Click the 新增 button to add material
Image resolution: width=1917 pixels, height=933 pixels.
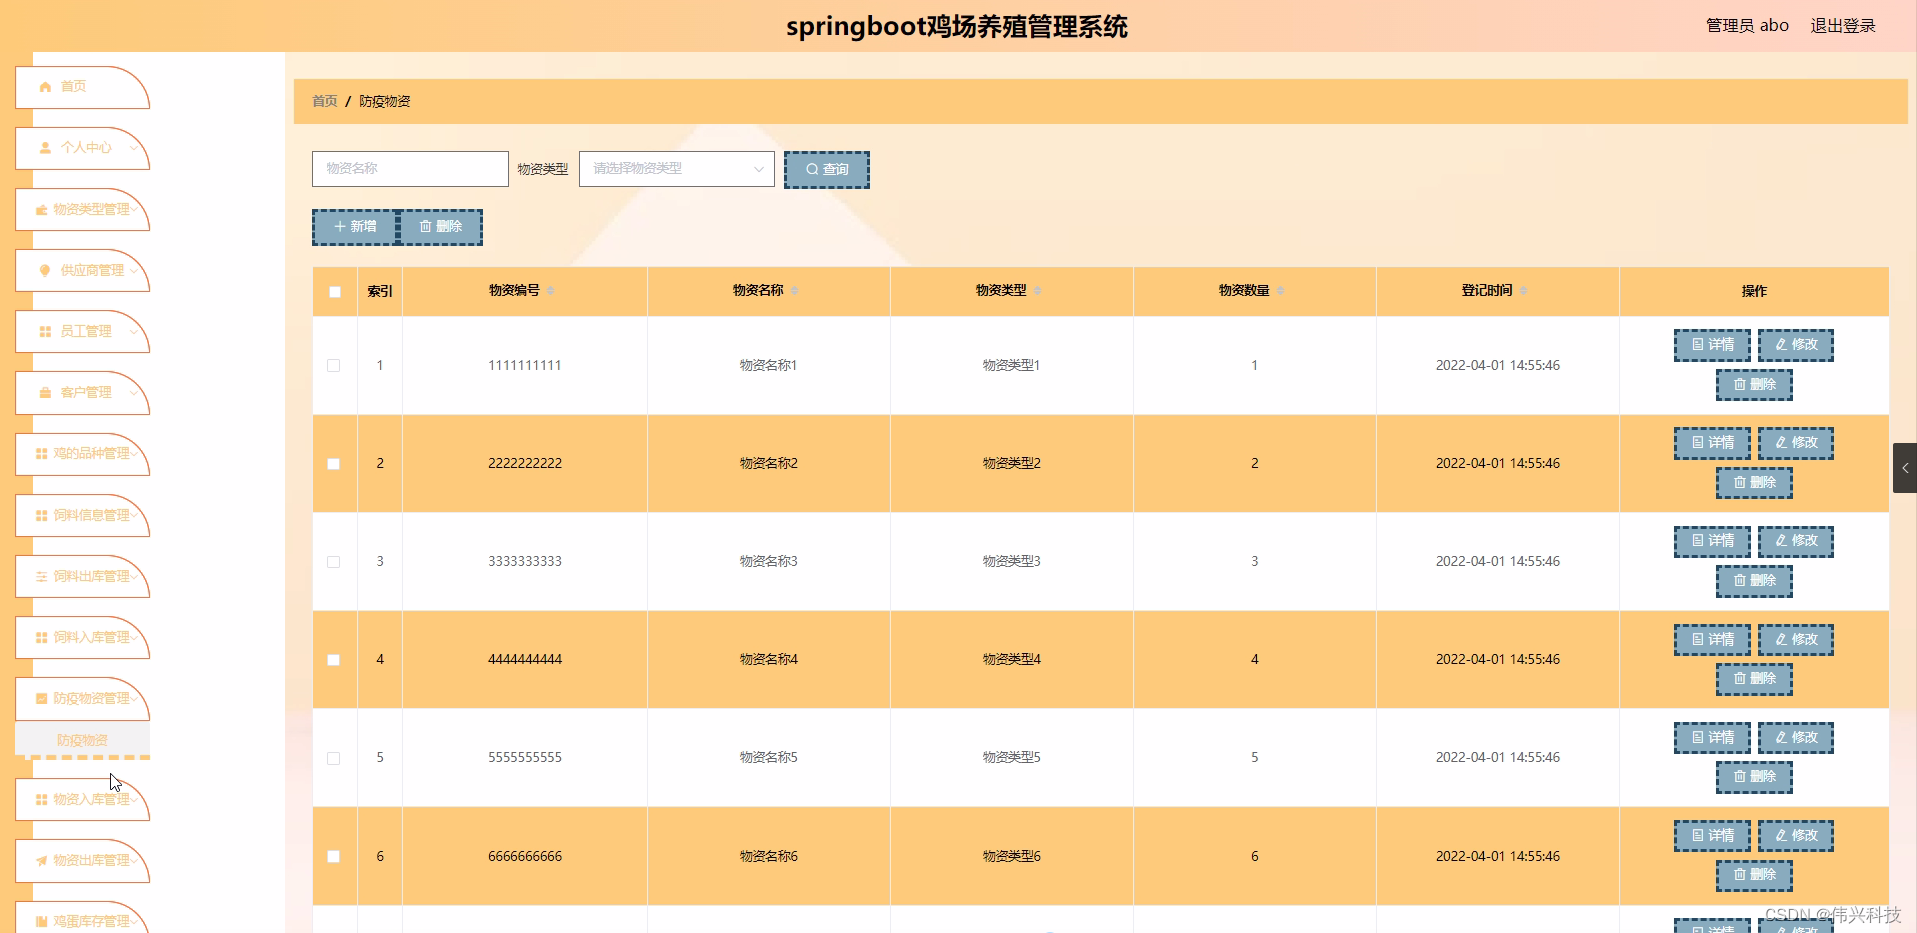pos(354,227)
